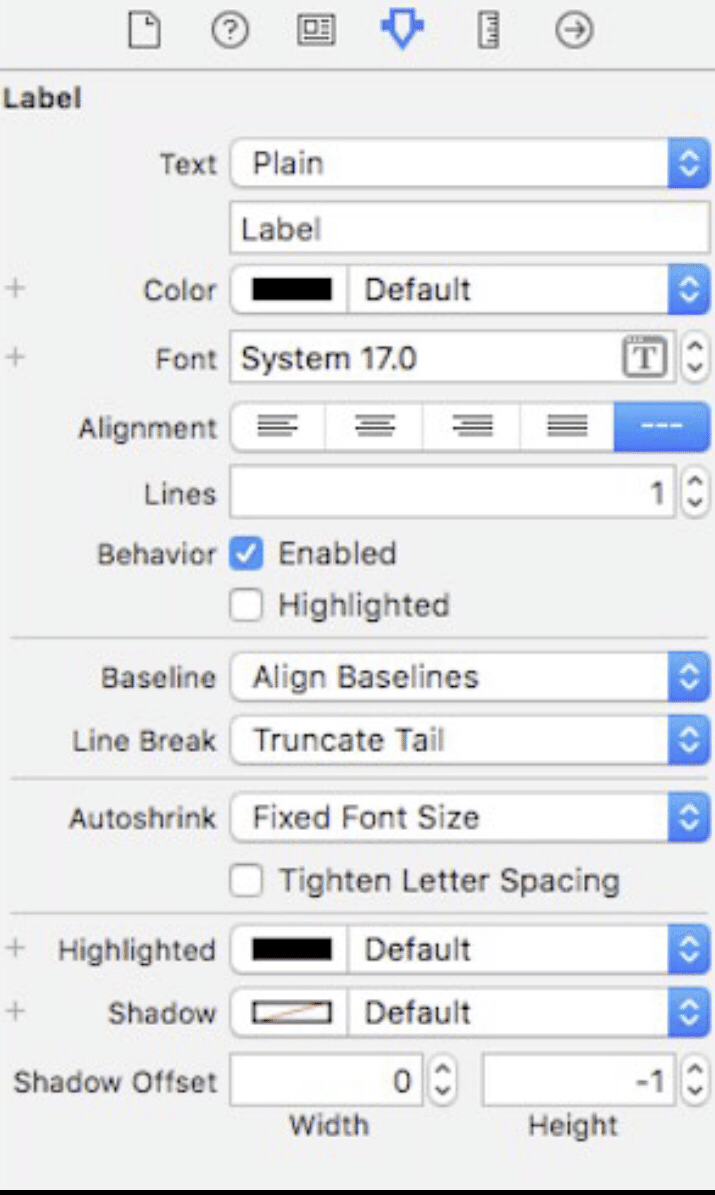Expand the Autoshrink Fixed Font Size menu
Viewport: 715px width, 1195px height.
pos(470,817)
